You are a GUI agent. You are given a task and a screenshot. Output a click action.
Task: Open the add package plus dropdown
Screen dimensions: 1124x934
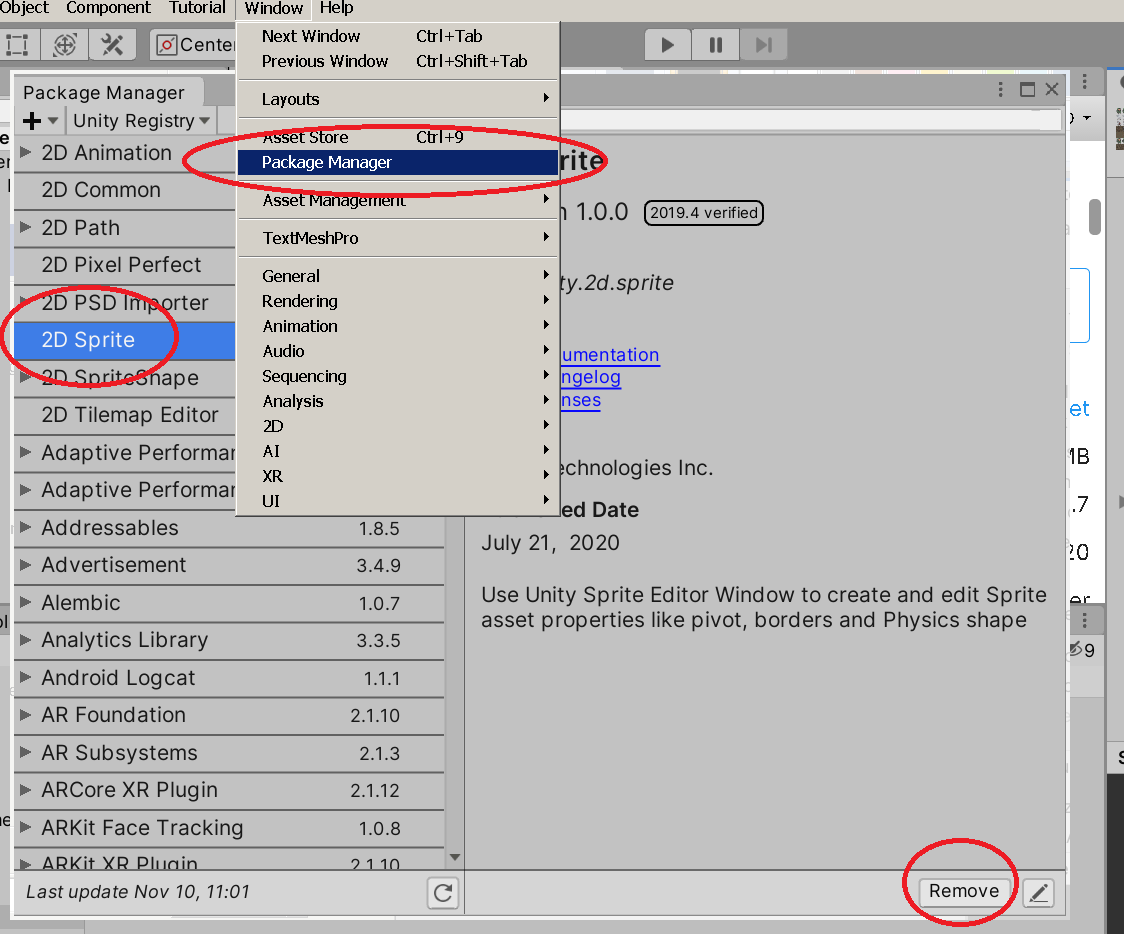click(40, 120)
